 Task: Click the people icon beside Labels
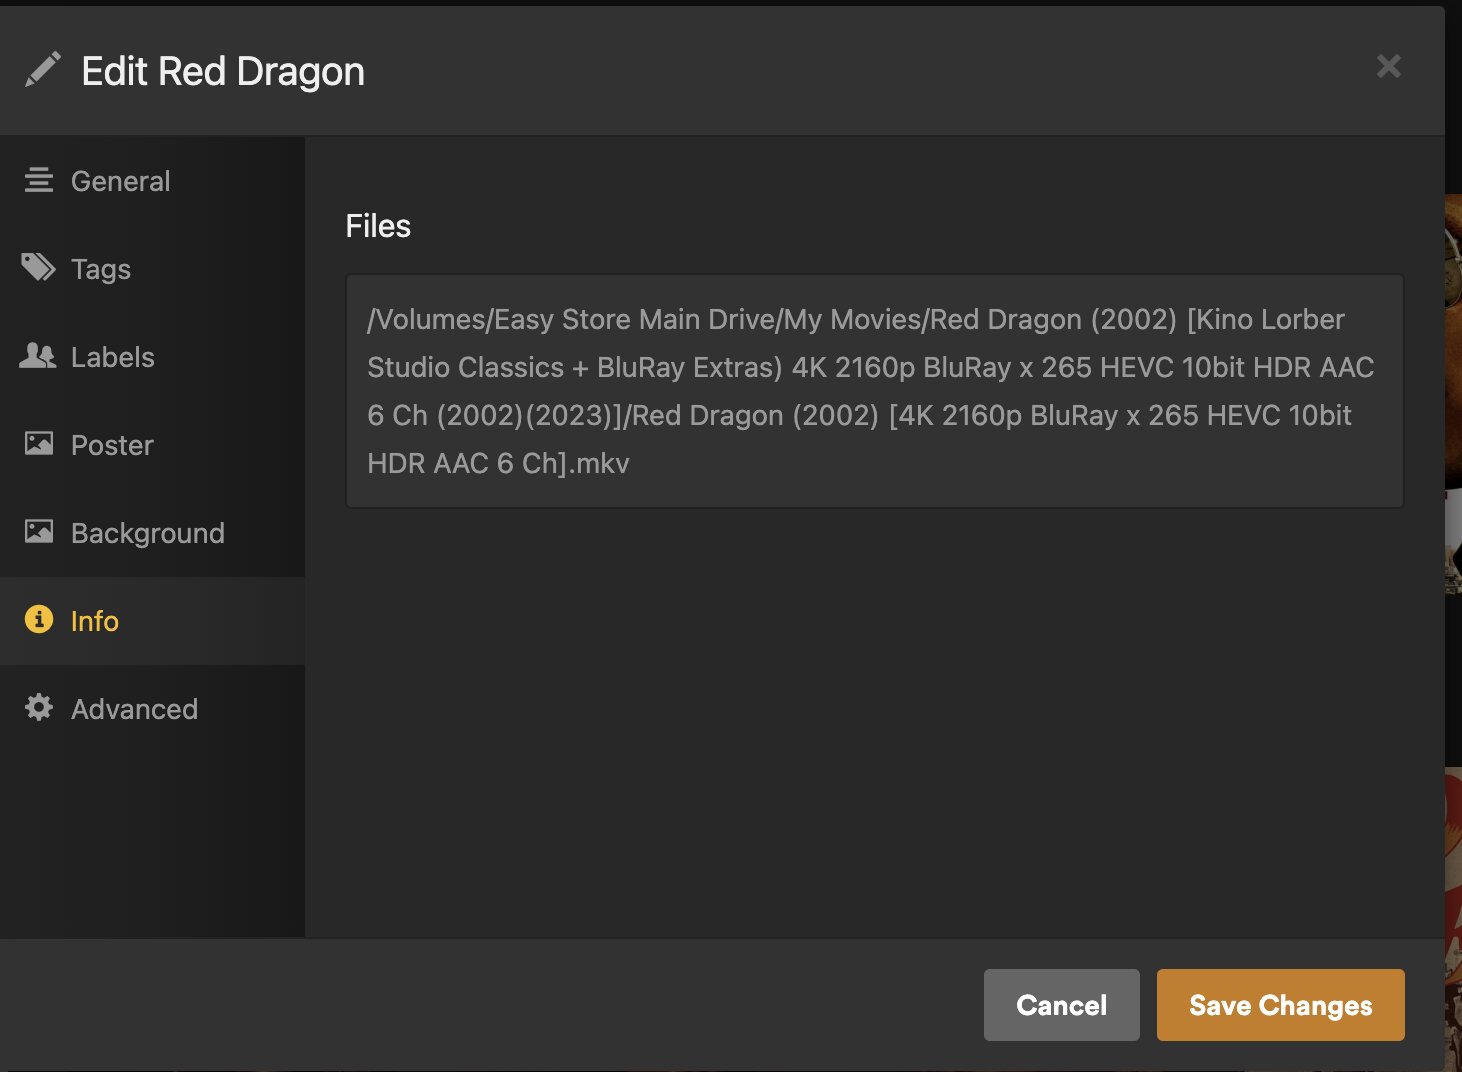coord(38,356)
